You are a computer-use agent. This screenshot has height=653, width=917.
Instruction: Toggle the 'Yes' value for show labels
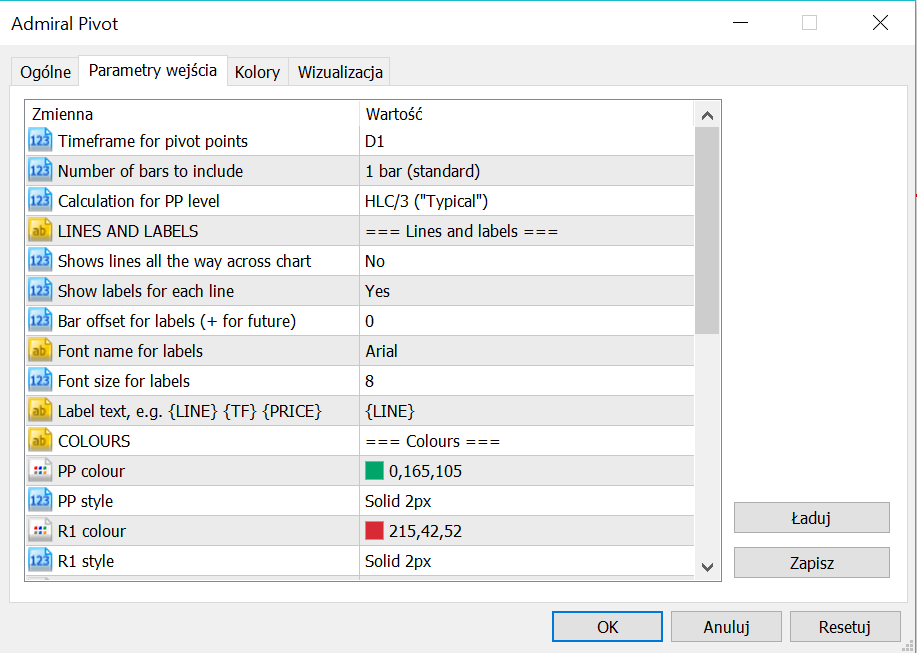(526, 291)
